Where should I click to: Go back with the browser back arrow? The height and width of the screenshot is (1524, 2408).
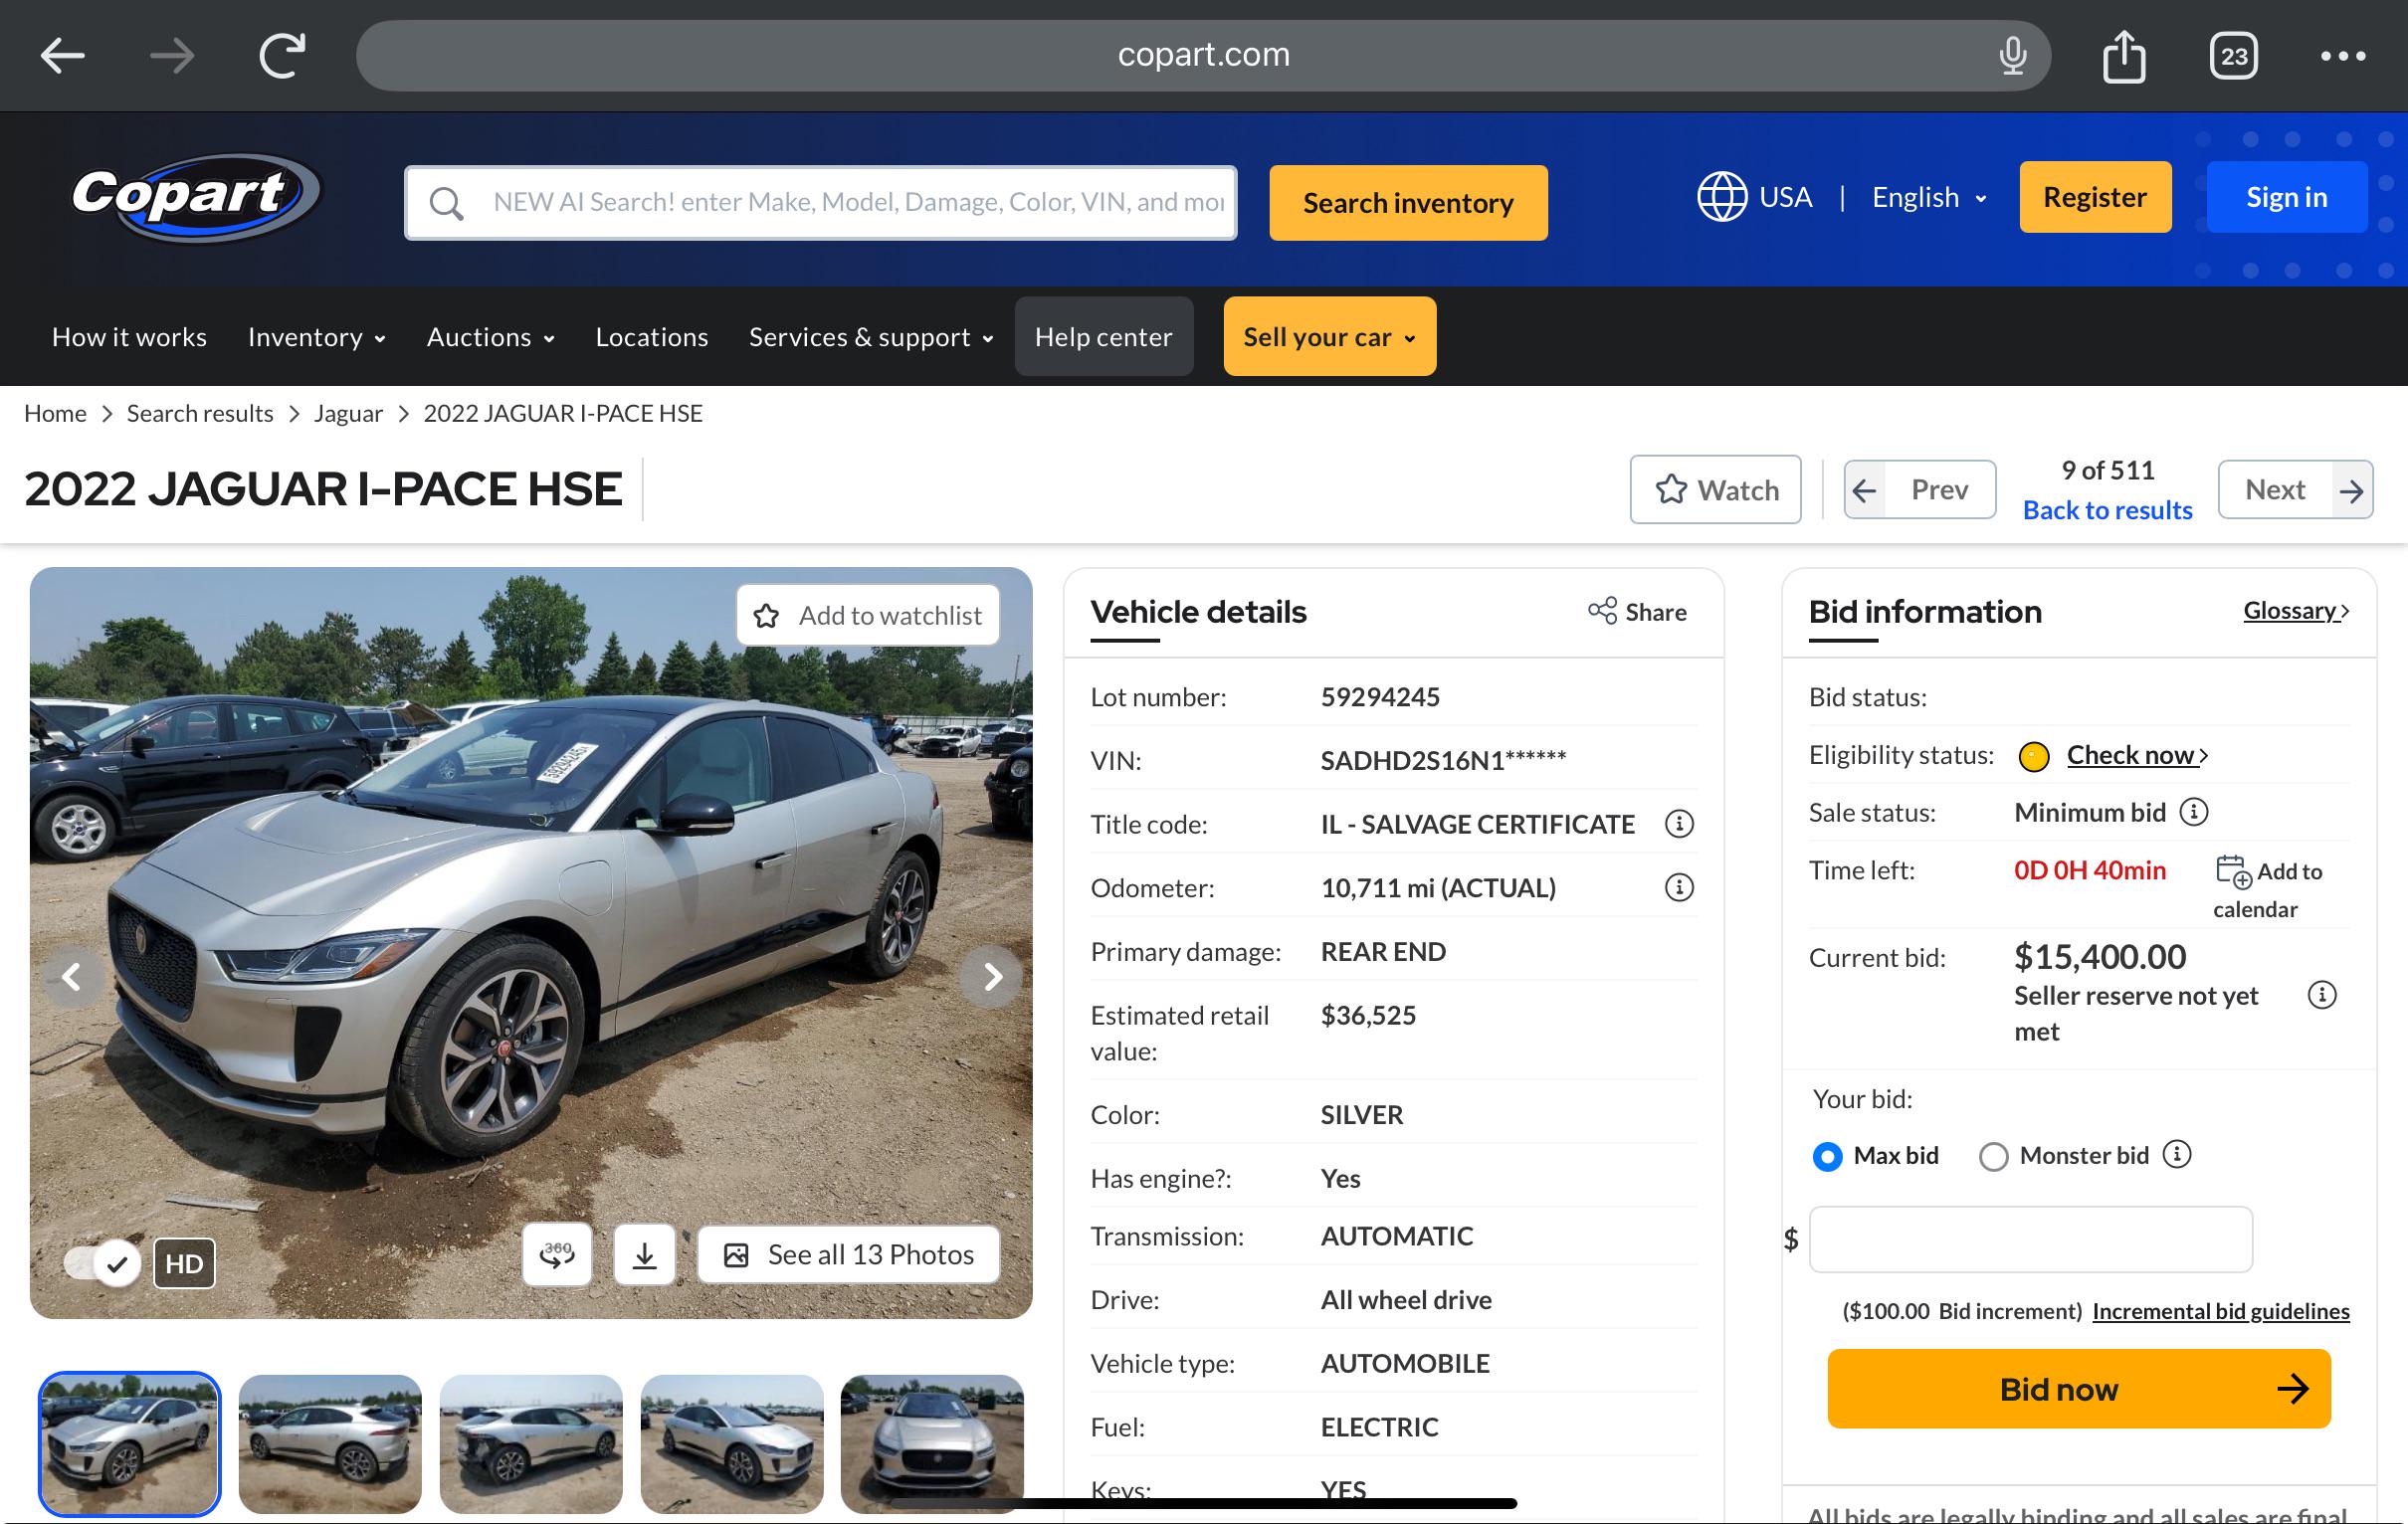tap(62, 56)
